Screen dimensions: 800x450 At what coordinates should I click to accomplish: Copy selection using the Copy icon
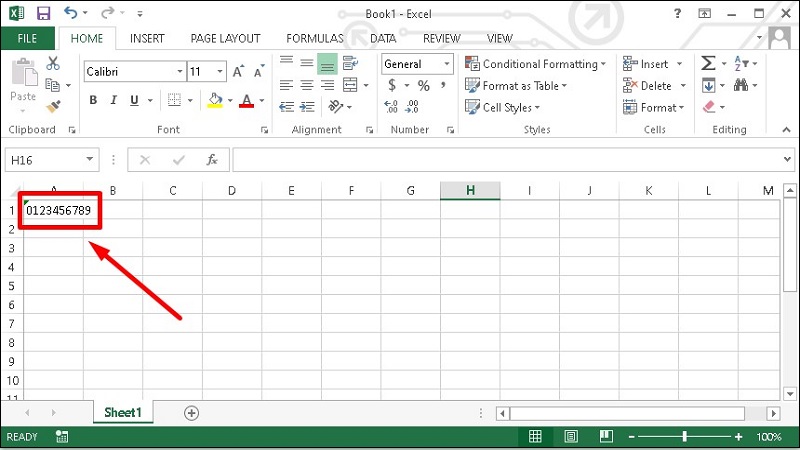pos(53,85)
